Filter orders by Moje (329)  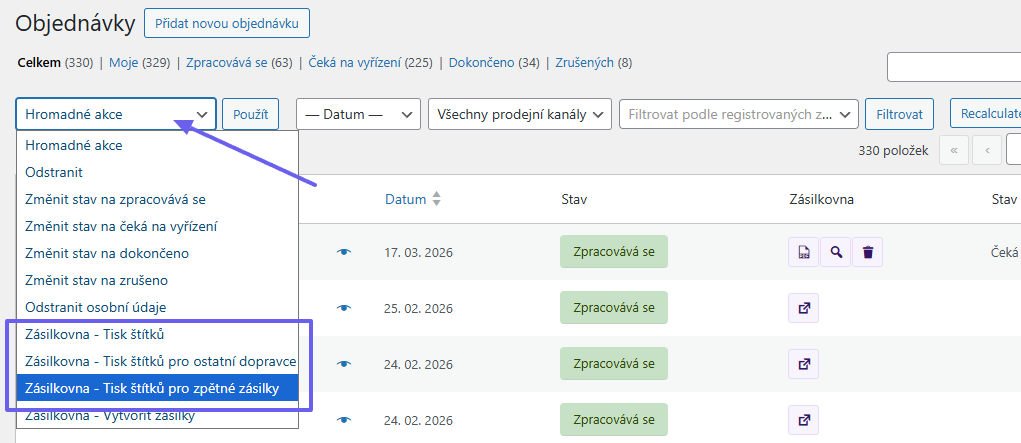(x=139, y=63)
